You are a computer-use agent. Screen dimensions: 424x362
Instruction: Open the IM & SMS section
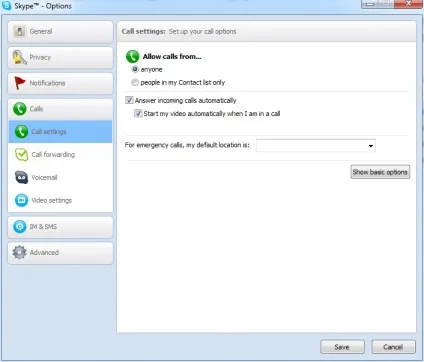point(60,227)
